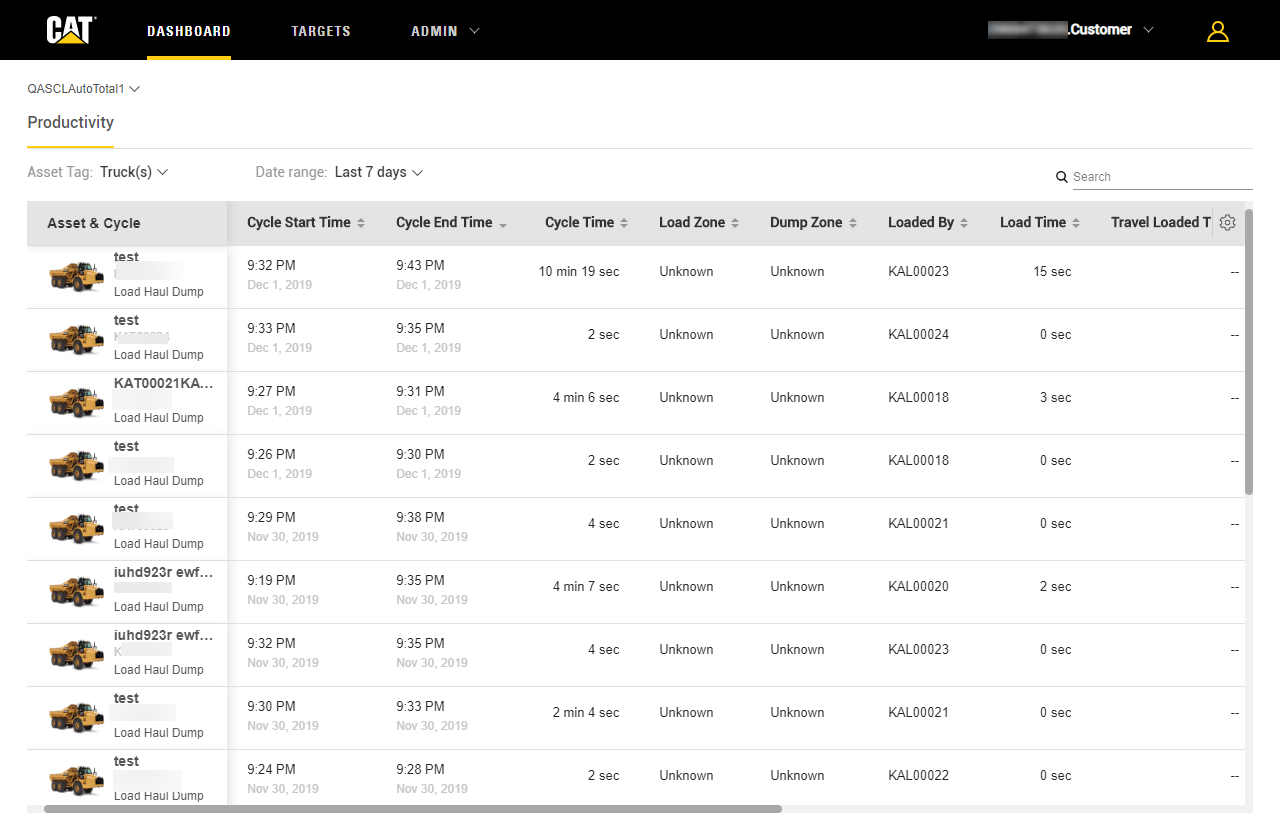The image size is (1280, 825).
Task: Sort the Load Time column
Action: point(1039,223)
